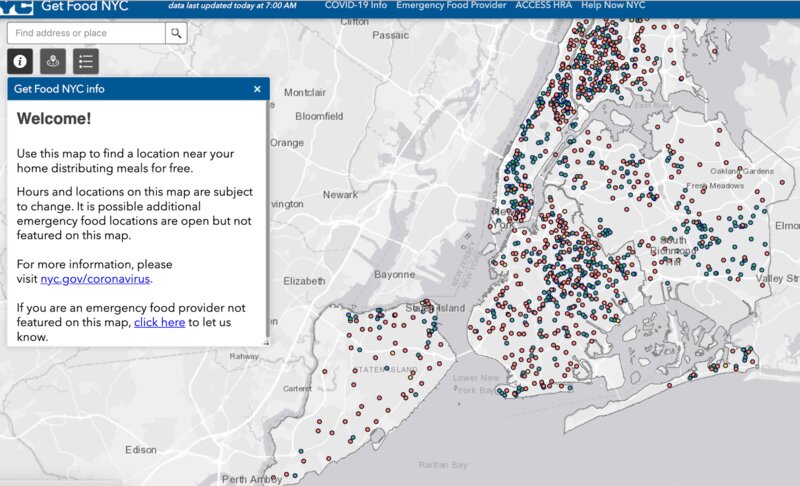The width and height of the screenshot is (800, 486).
Task: Click the data last updated text
Action: coord(232,6)
